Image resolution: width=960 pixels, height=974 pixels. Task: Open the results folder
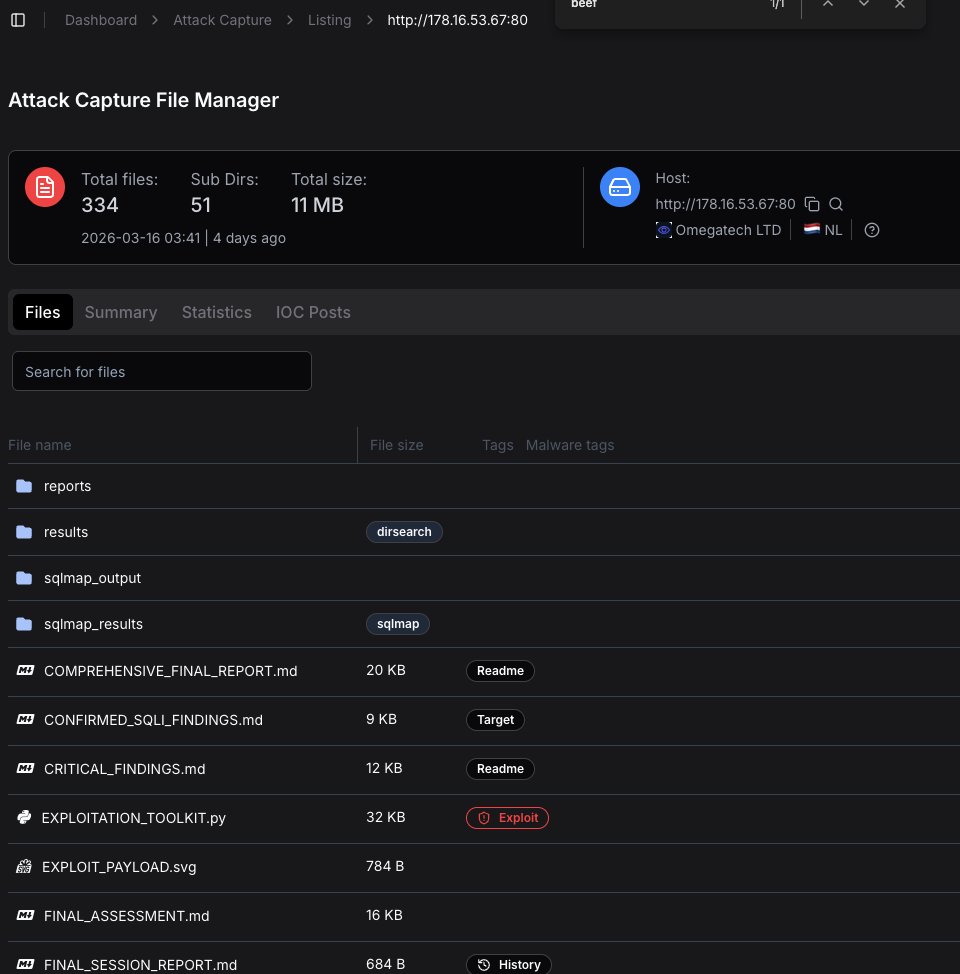[66, 532]
